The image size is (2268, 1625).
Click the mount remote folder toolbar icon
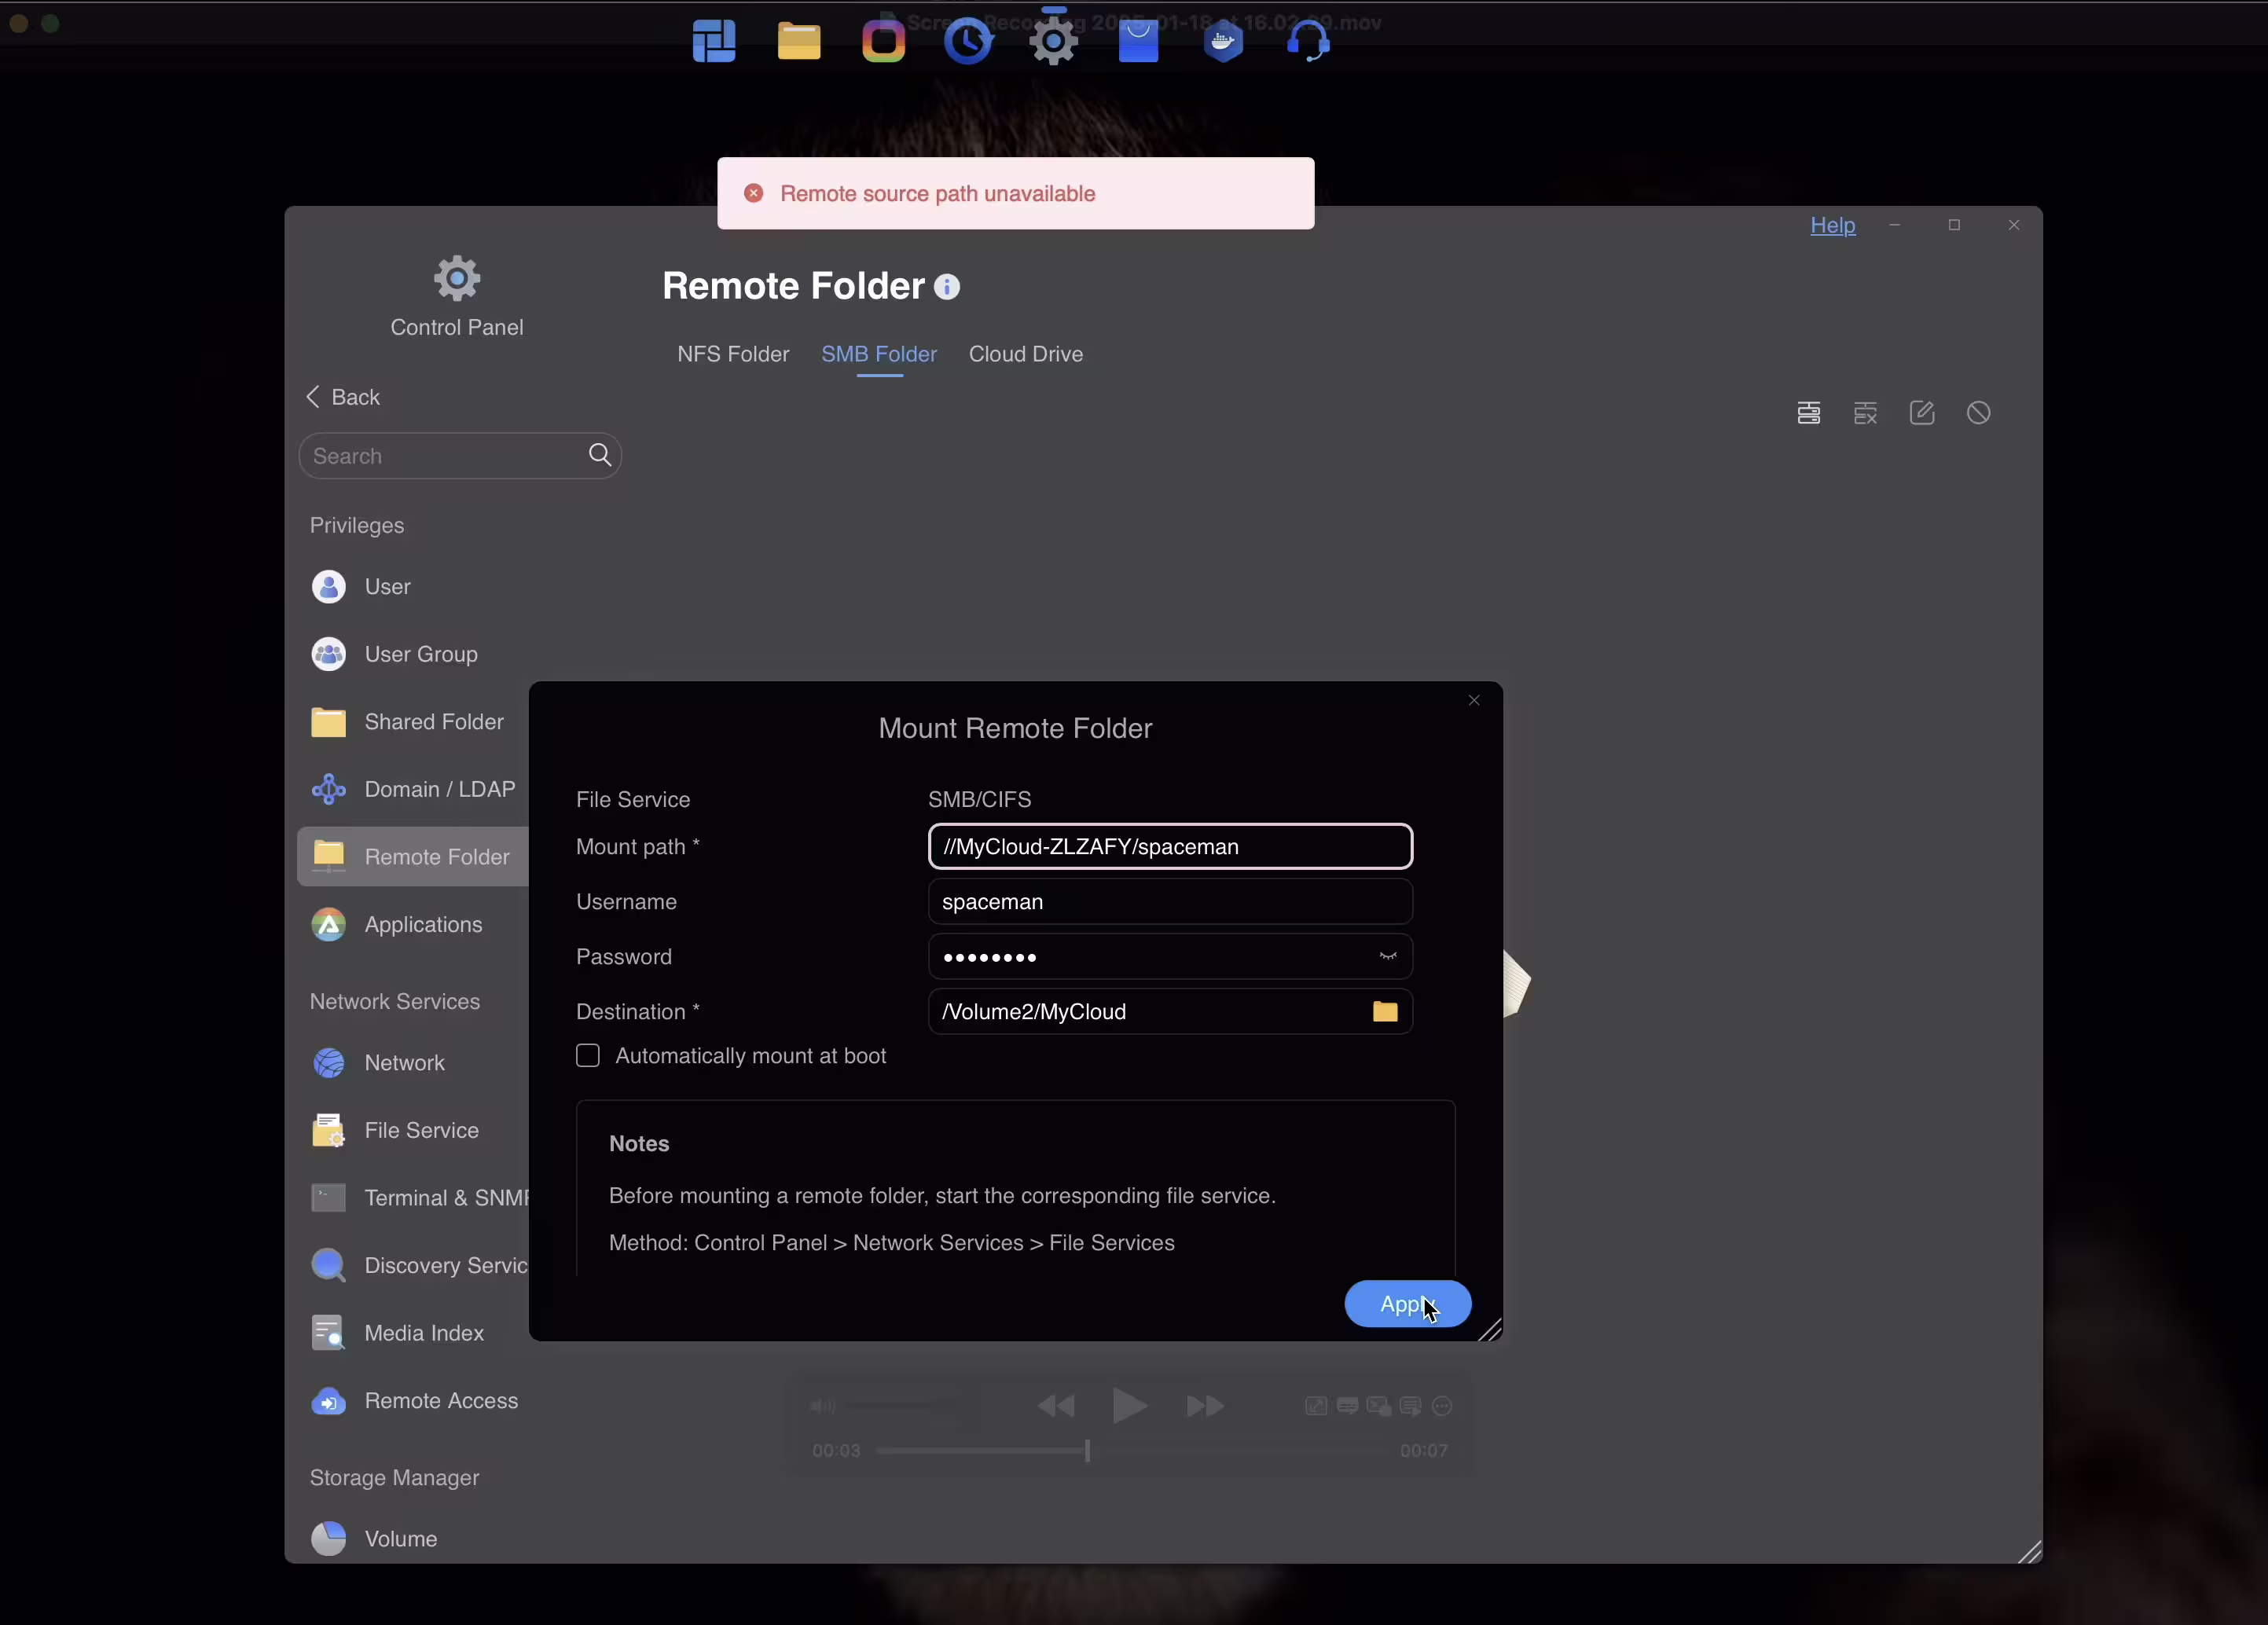[x=1808, y=413]
